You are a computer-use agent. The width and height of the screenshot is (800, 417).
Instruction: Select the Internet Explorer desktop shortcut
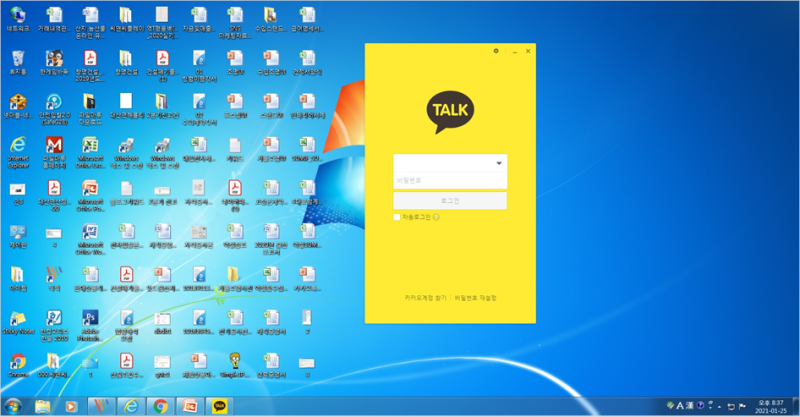pos(18,152)
